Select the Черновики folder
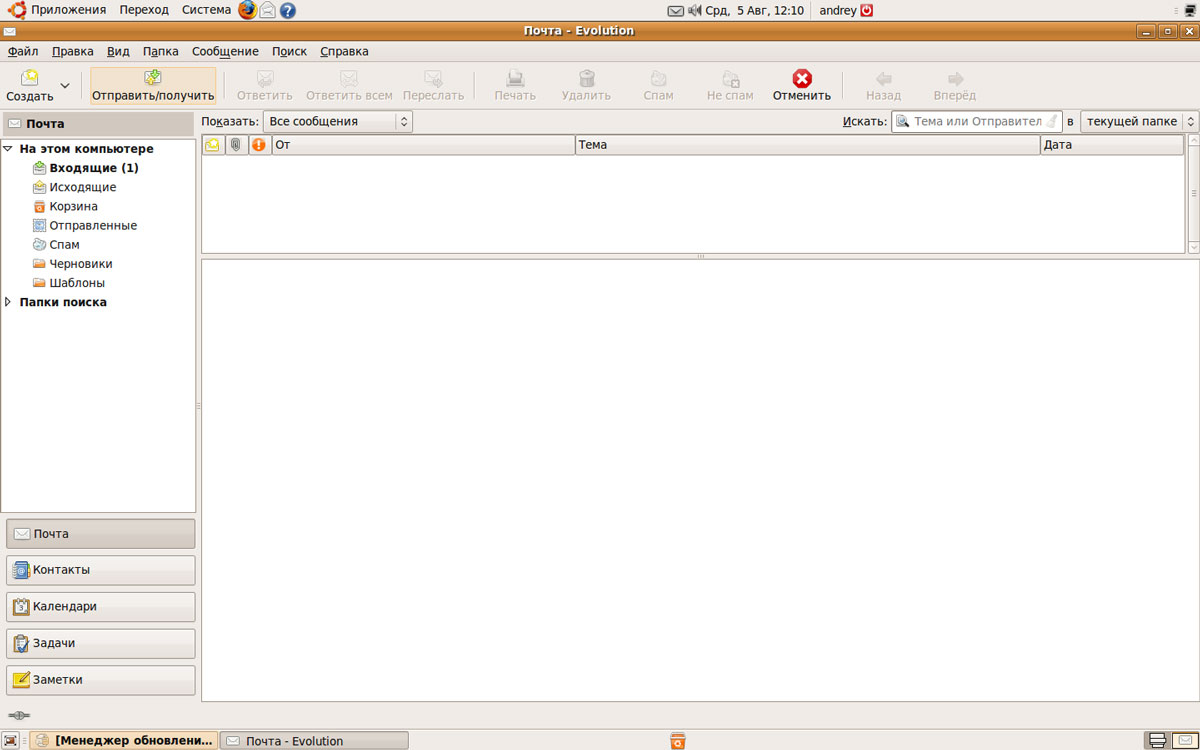This screenshot has width=1200, height=750. tap(81, 263)
